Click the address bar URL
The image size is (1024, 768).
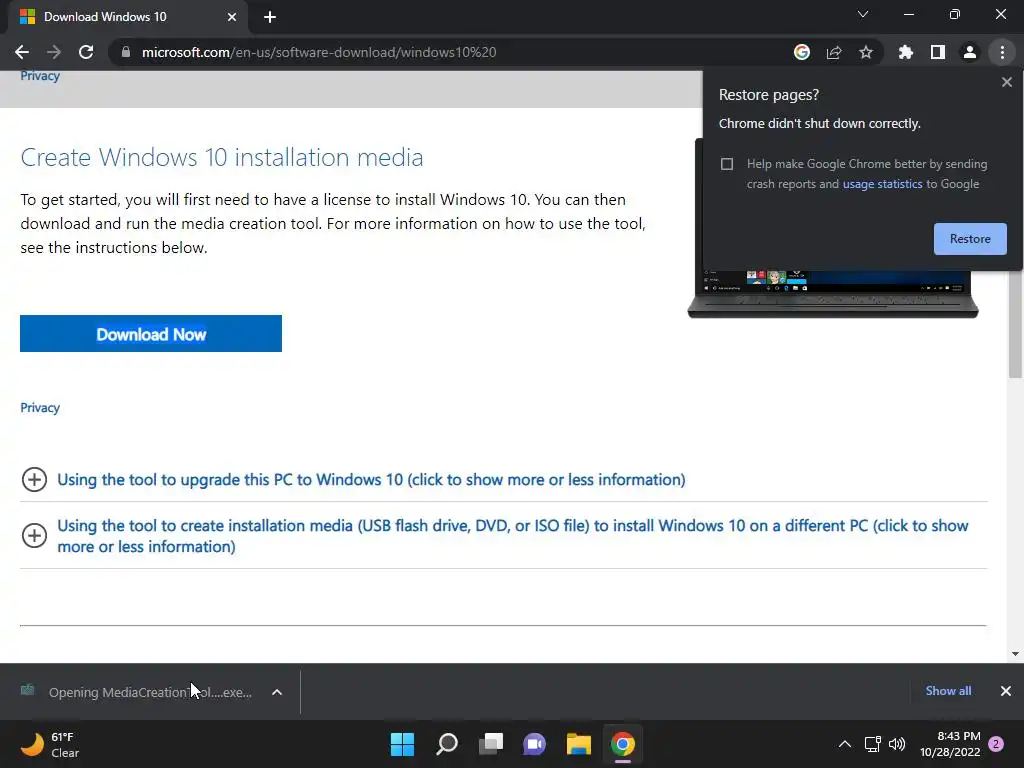pos(319,52)
